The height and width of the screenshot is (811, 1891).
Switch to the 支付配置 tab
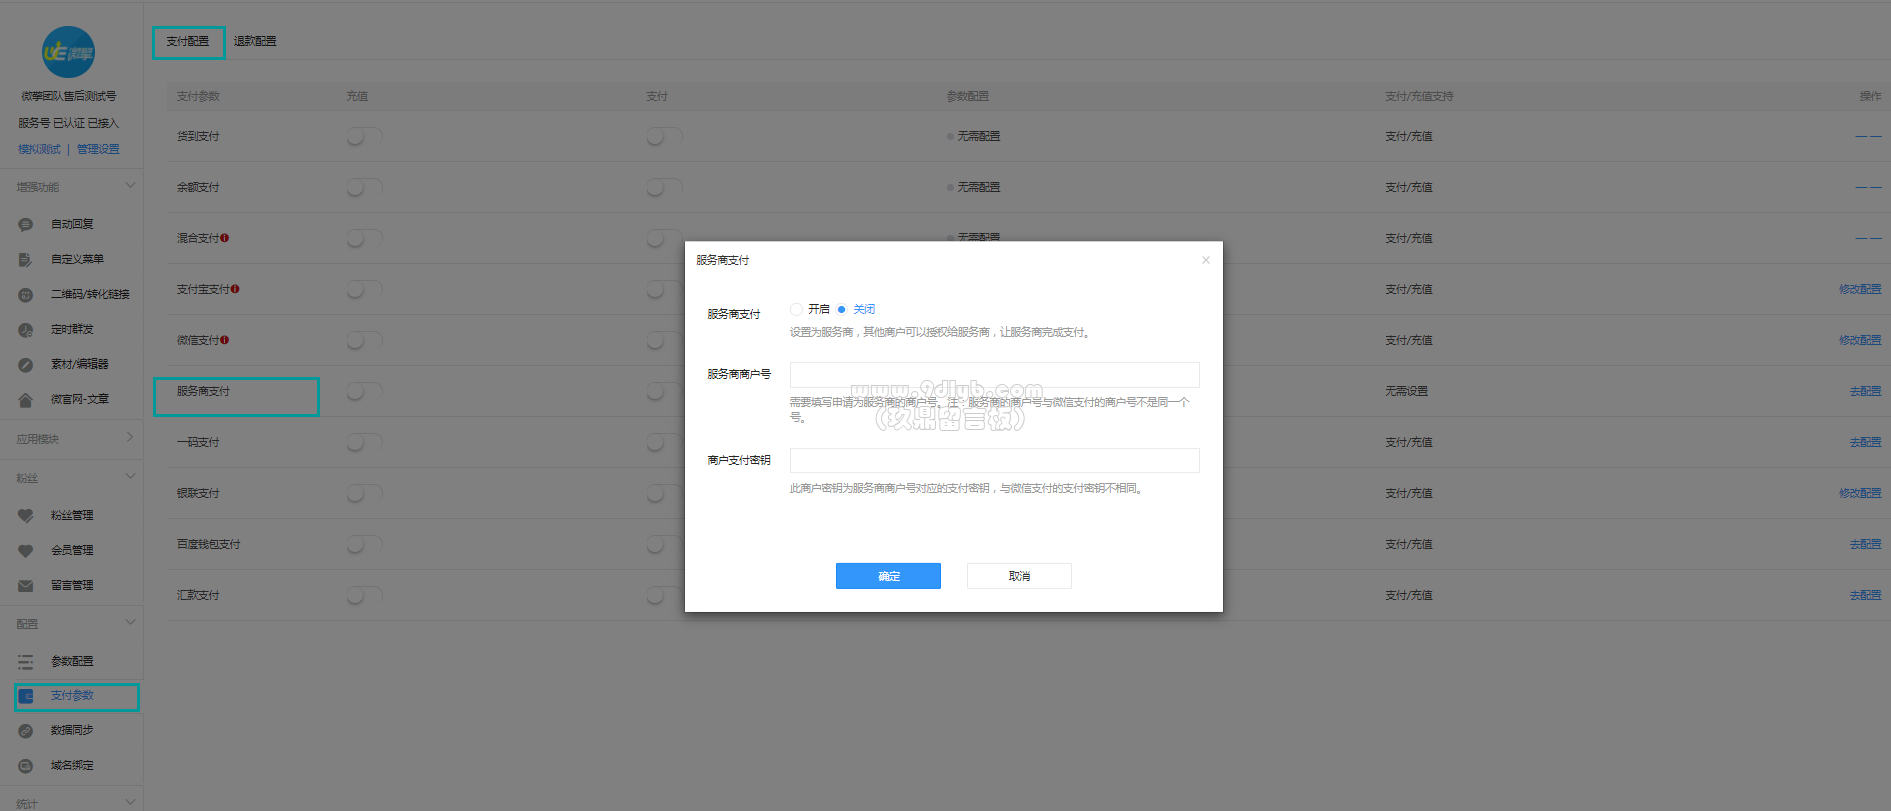coord(188,42)
